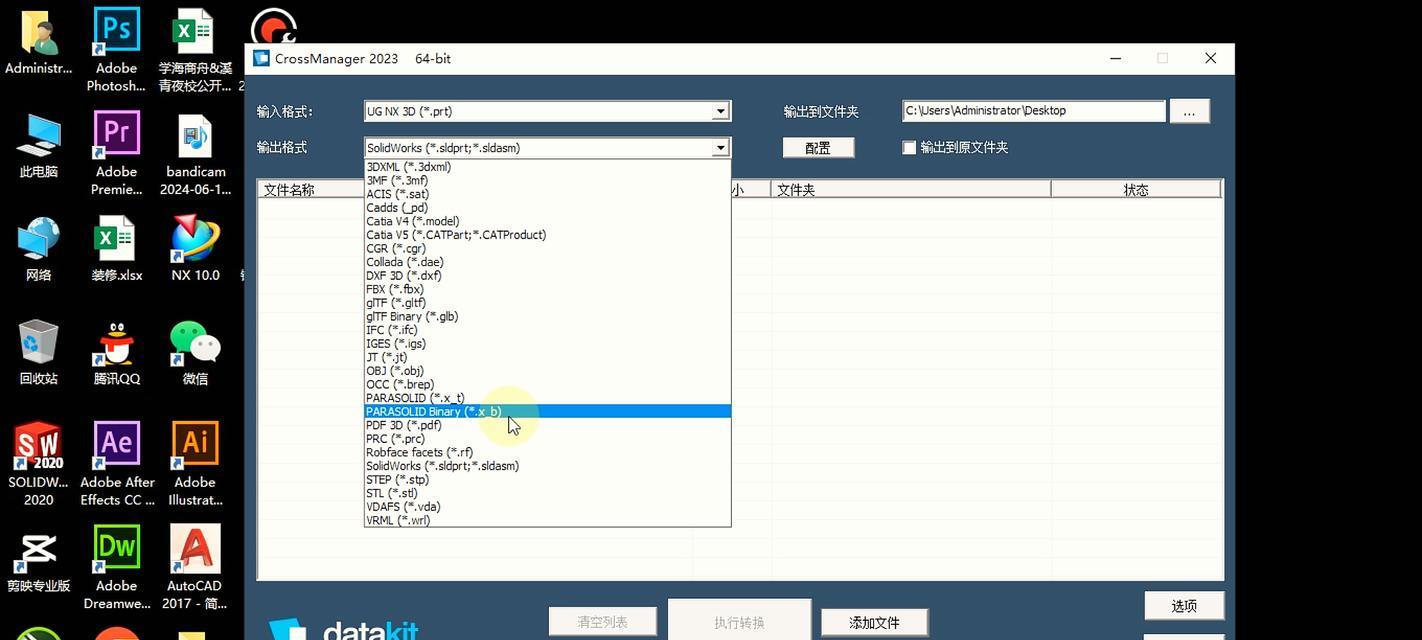Choose Robface facets (*.rf) format

tap(547, 452)
